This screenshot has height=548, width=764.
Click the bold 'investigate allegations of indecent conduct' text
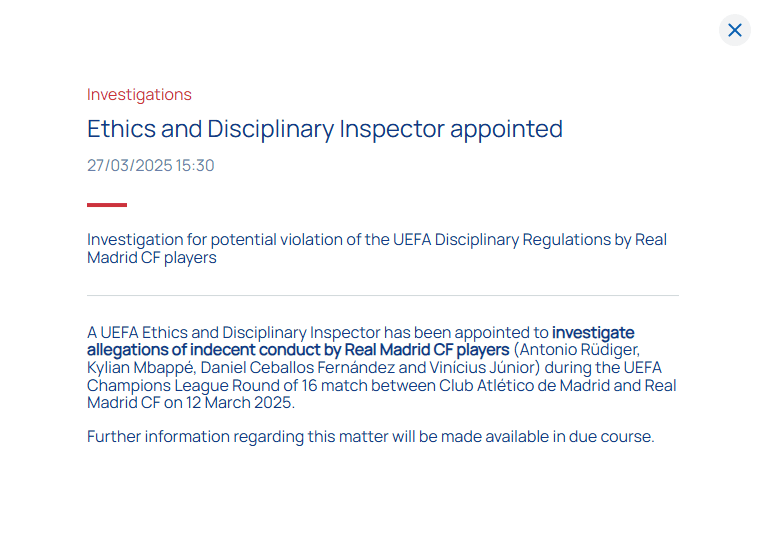pyautogui.click(x=361, y=341)
